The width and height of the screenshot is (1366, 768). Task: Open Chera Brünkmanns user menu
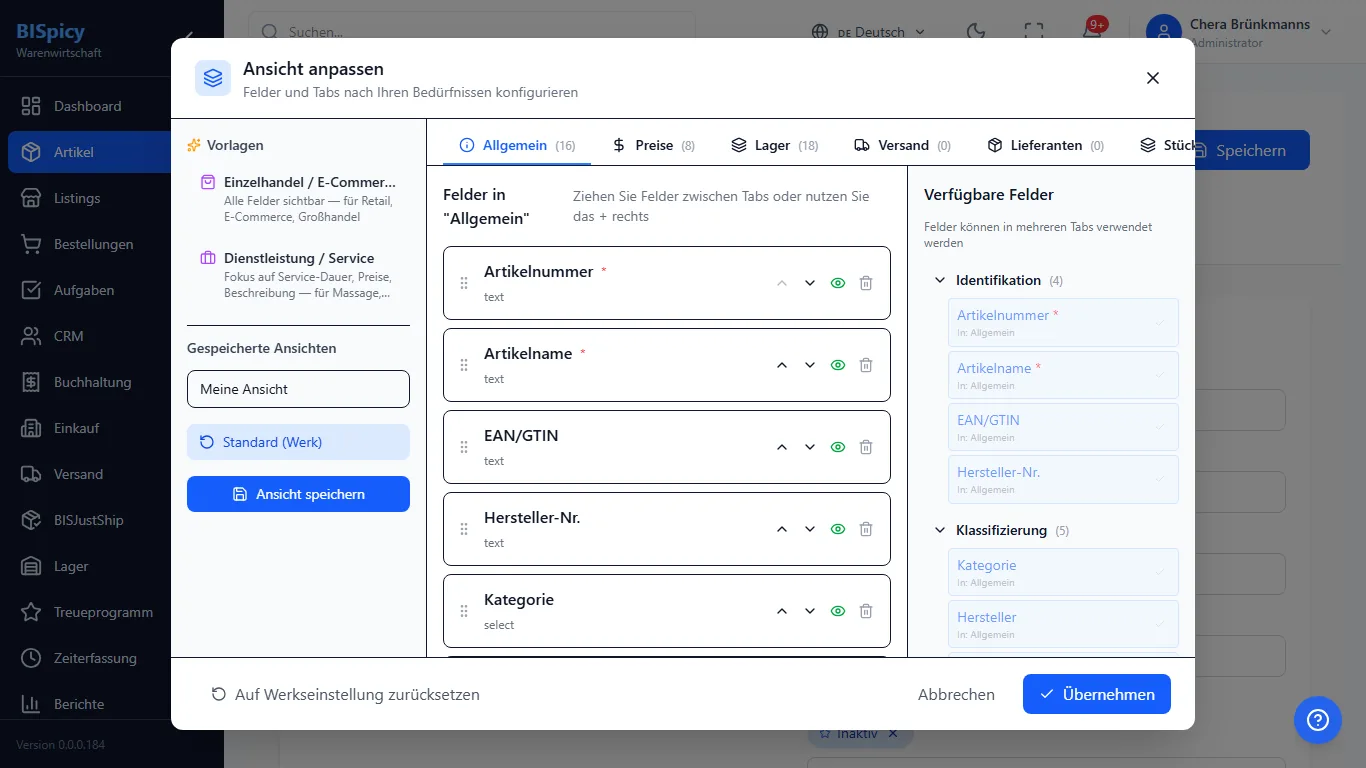click(1240, 32)
